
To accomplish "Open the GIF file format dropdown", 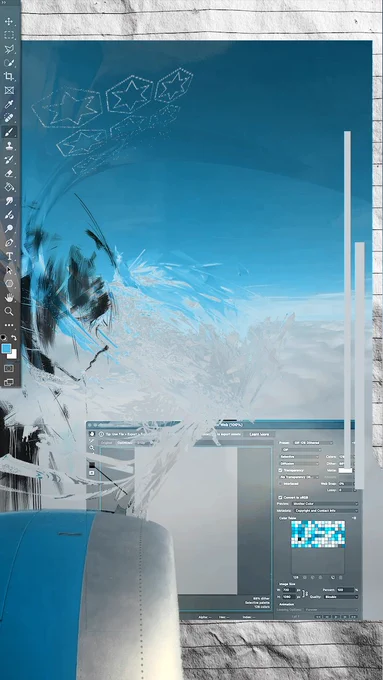I will [301, 450].
